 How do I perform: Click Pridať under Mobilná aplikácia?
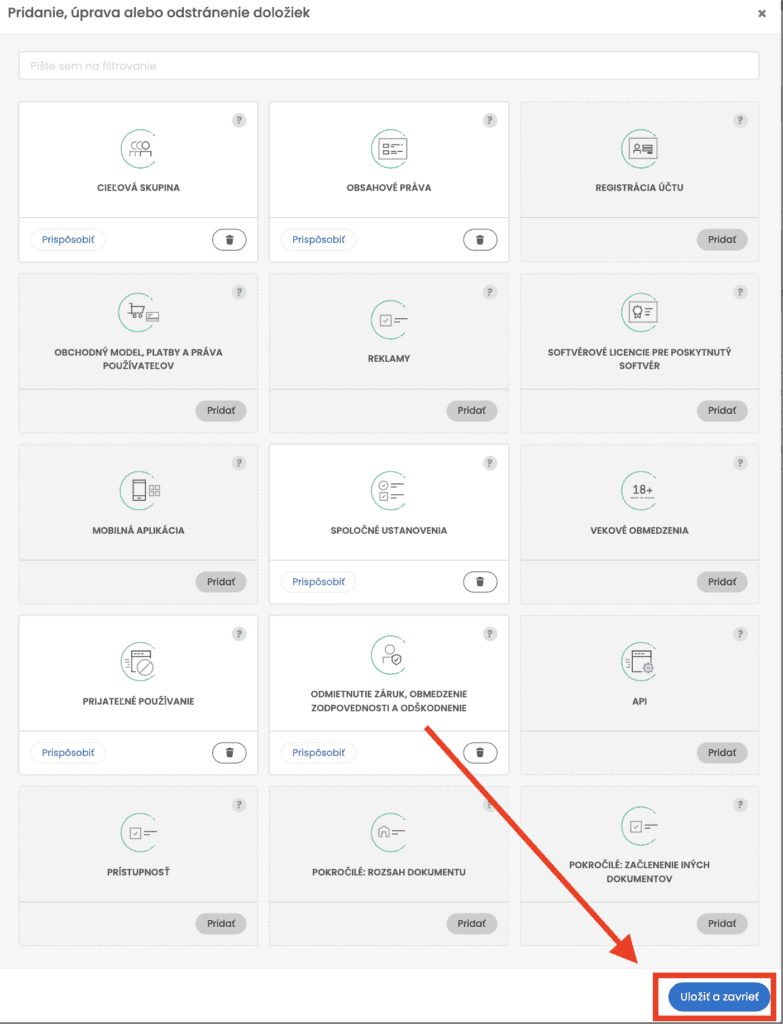pos(221,581)
